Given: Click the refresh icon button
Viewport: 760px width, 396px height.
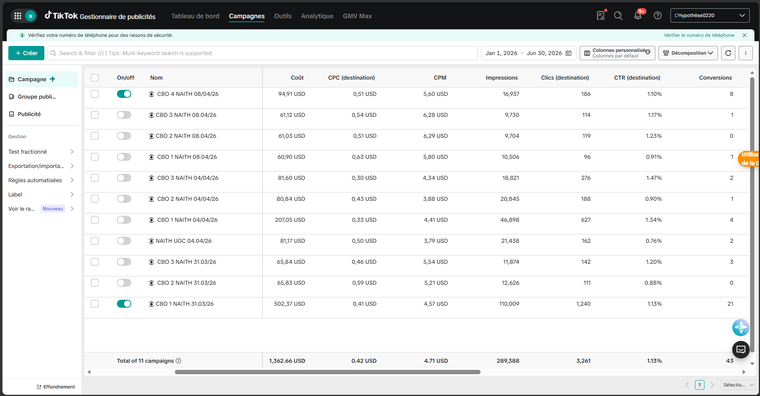Looking at the screenshot, I should [728, 53].
